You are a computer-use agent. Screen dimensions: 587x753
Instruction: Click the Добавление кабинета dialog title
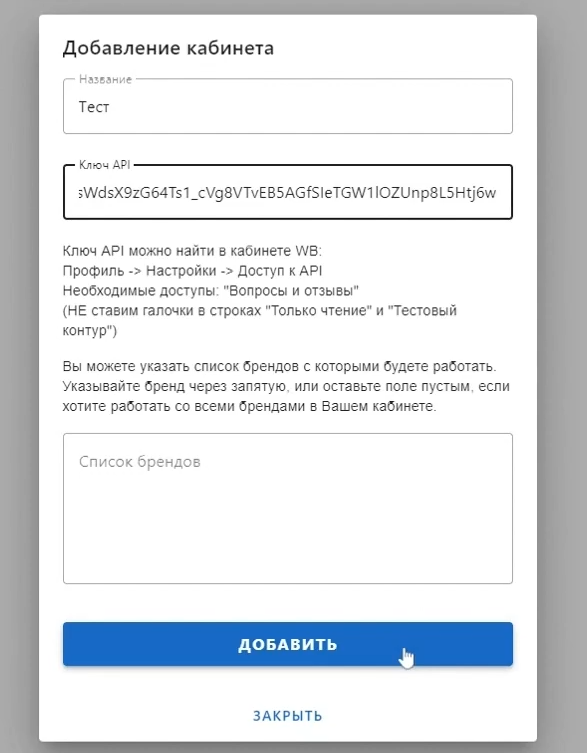point(168,48)
